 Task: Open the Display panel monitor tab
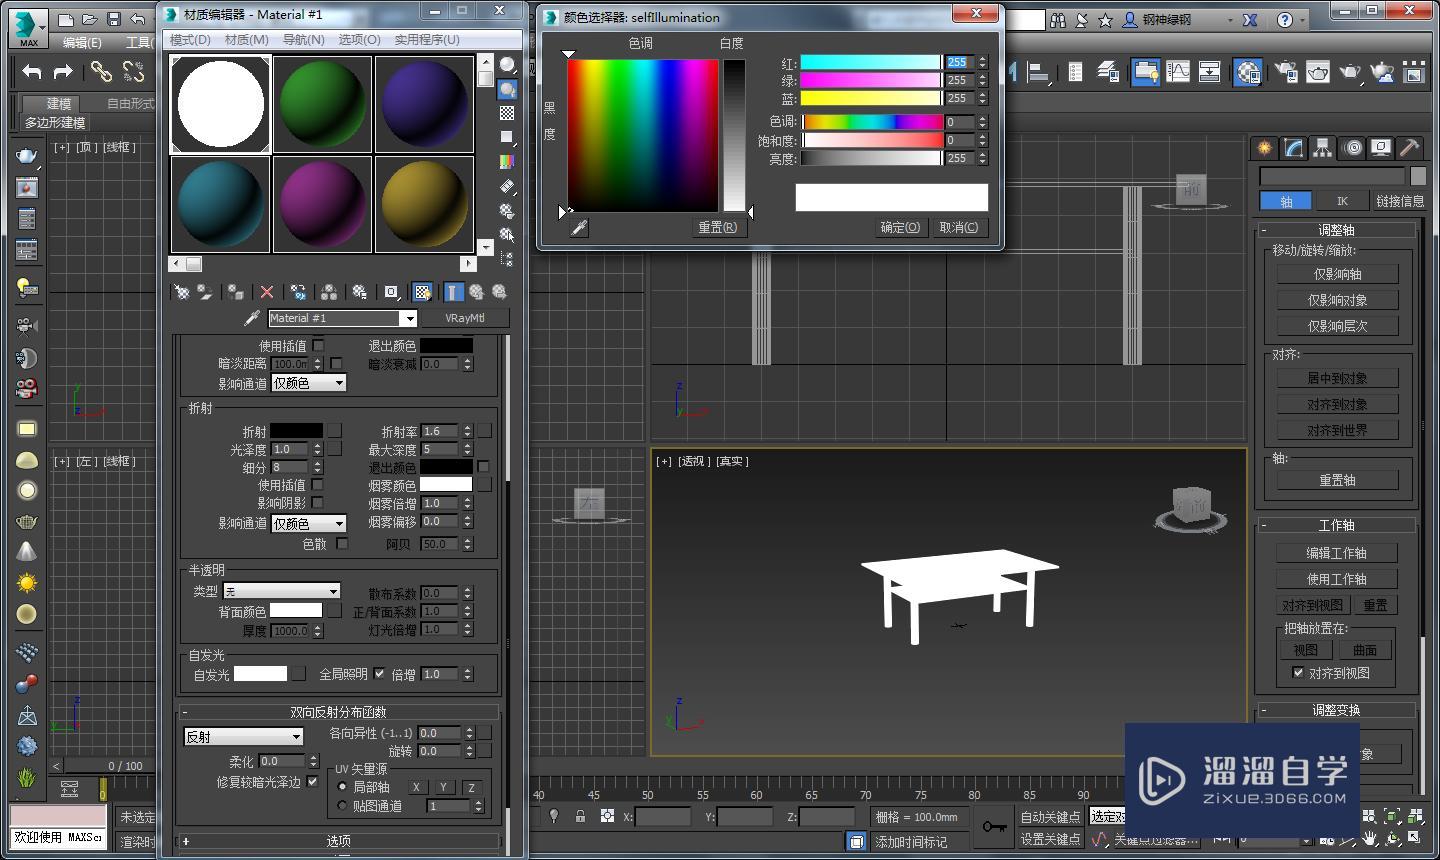pos(1381,148)
